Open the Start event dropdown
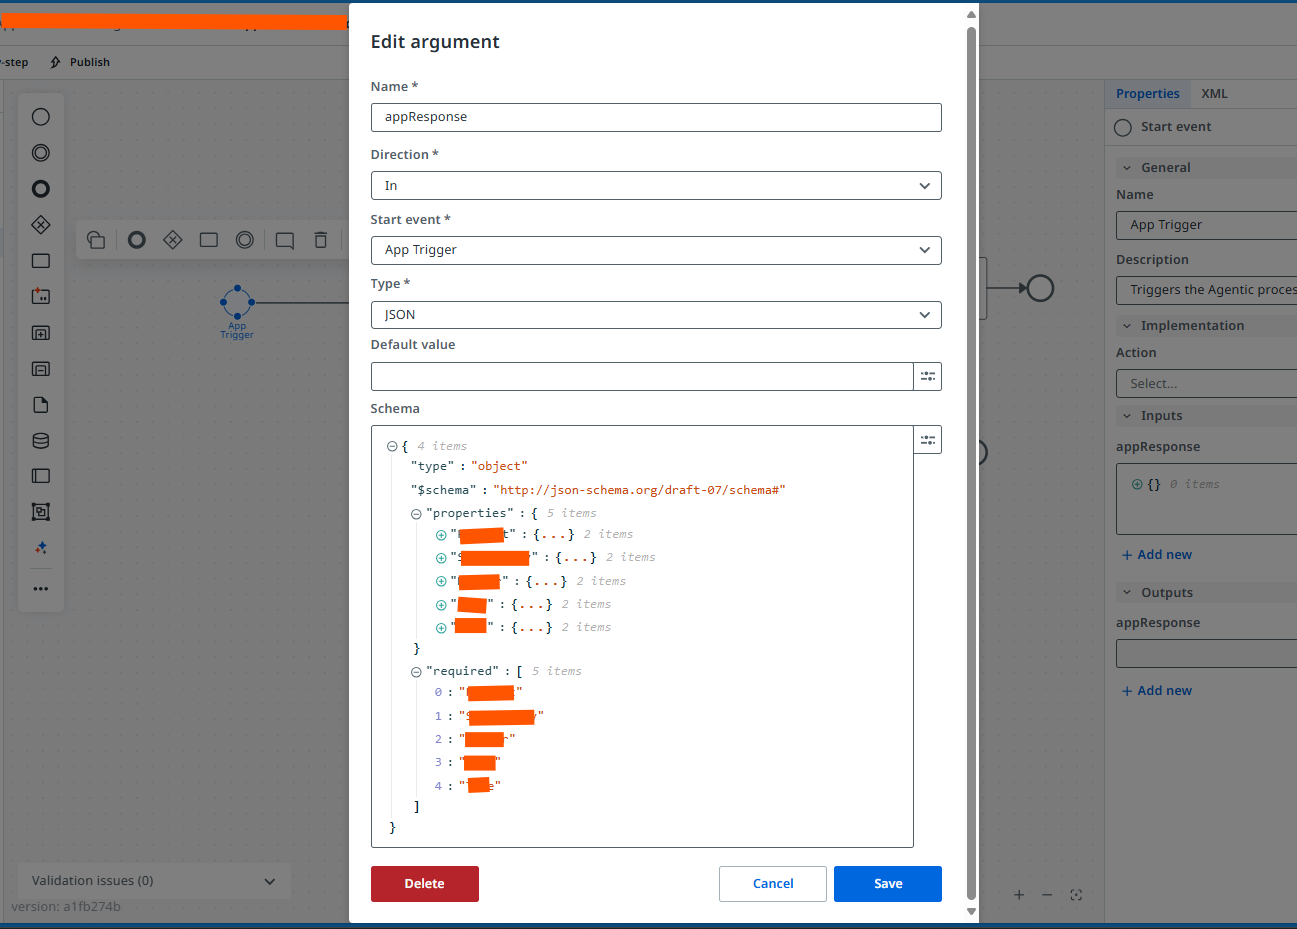 pyautogui.click(x=656, y=250)
